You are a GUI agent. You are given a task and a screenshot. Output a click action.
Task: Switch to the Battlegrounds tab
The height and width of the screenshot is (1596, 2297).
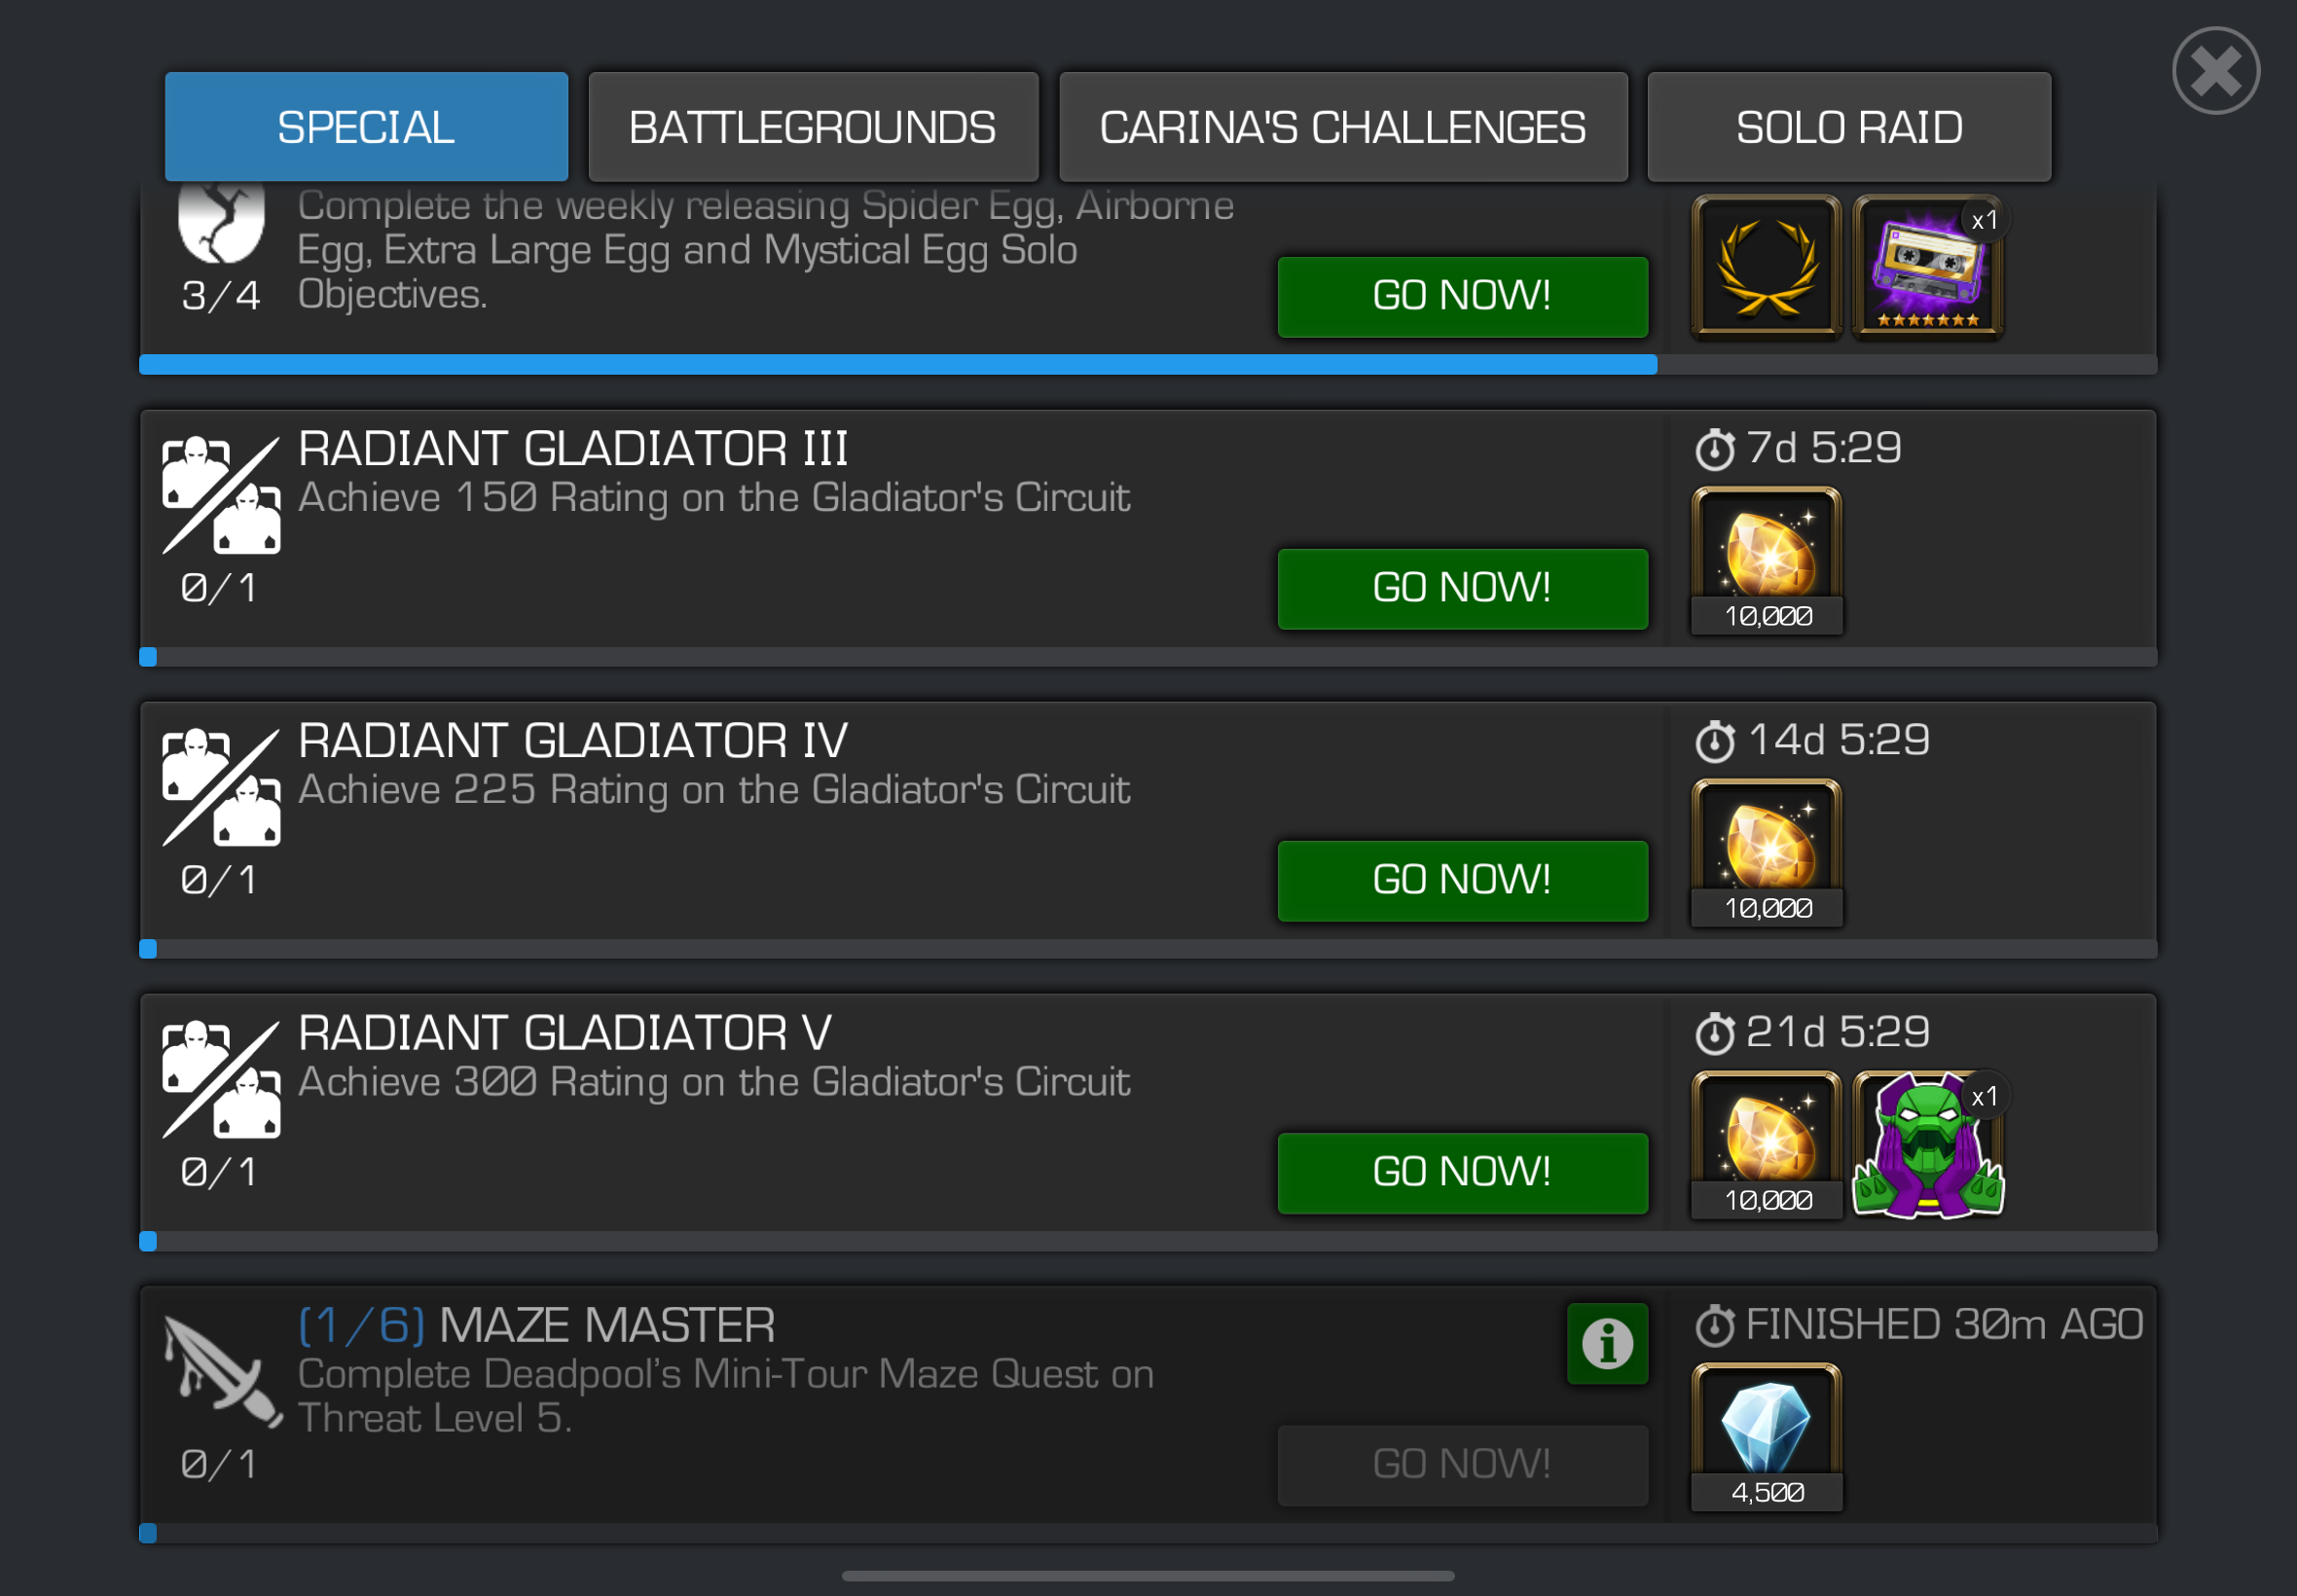[812, 127]
